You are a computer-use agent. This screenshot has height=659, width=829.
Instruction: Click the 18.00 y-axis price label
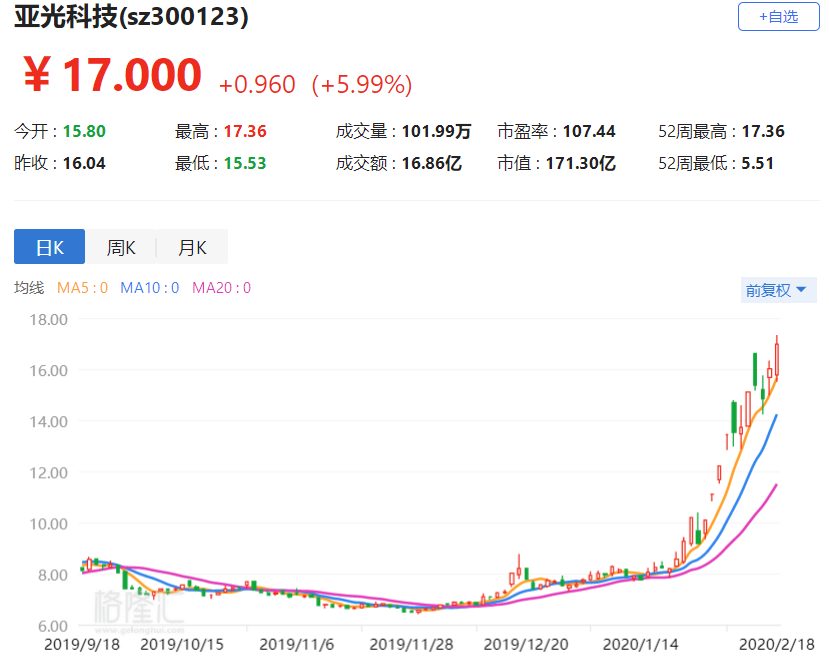pos(48,319)
